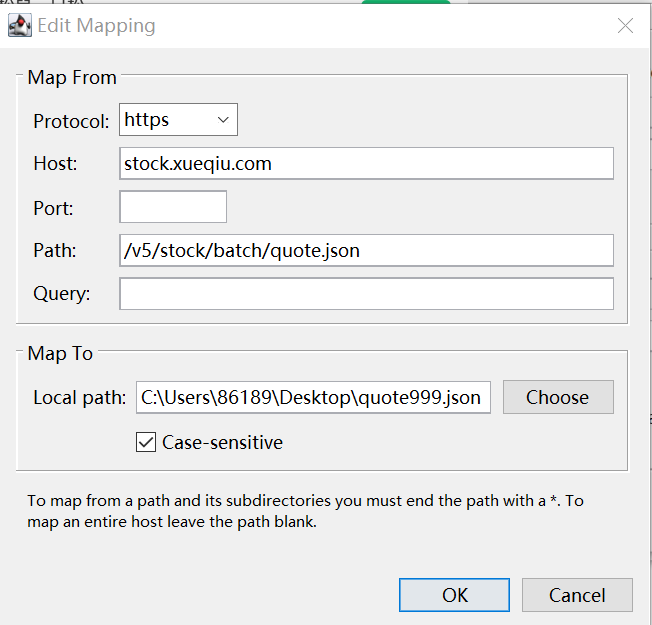
Task: Click the Host label
Action: [55, 163]
